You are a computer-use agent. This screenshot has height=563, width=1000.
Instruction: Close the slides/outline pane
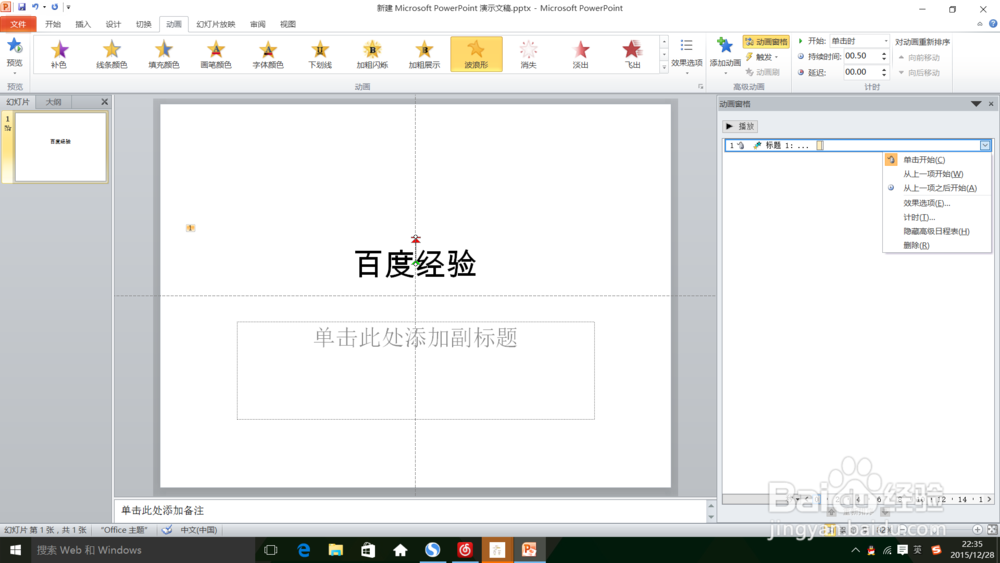pyautogui.click(x=105, y=102)
